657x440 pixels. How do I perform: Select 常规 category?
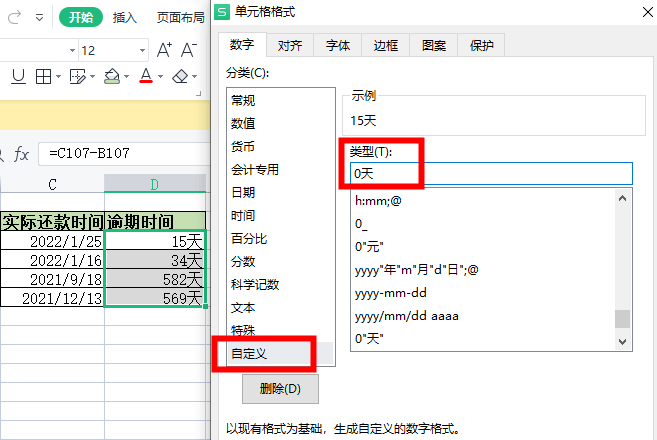coord(280,101)
